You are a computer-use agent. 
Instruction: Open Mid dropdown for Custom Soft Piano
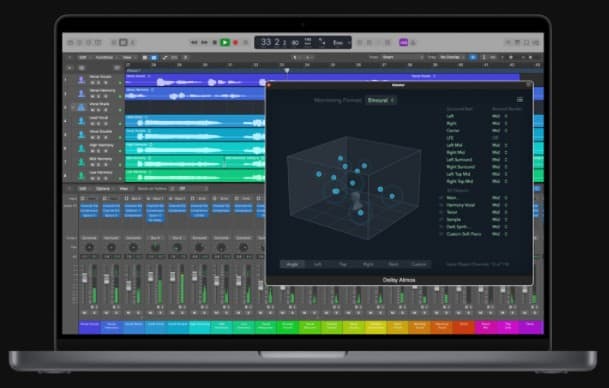(x=499, y=234)
